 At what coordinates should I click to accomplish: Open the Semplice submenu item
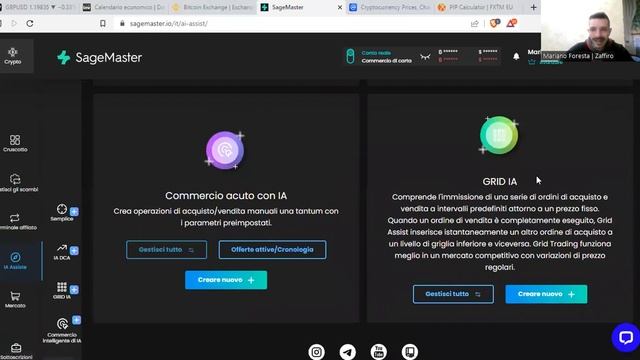coord(62,213)
